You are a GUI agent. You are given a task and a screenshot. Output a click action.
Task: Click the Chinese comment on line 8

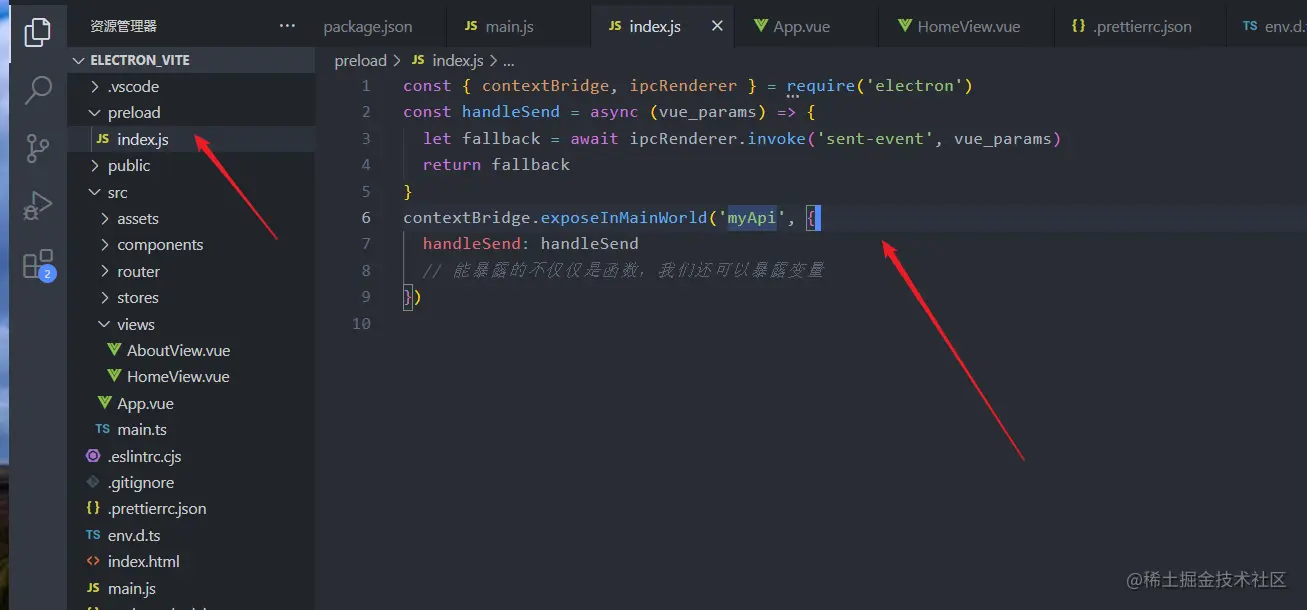tap(623, 270)
